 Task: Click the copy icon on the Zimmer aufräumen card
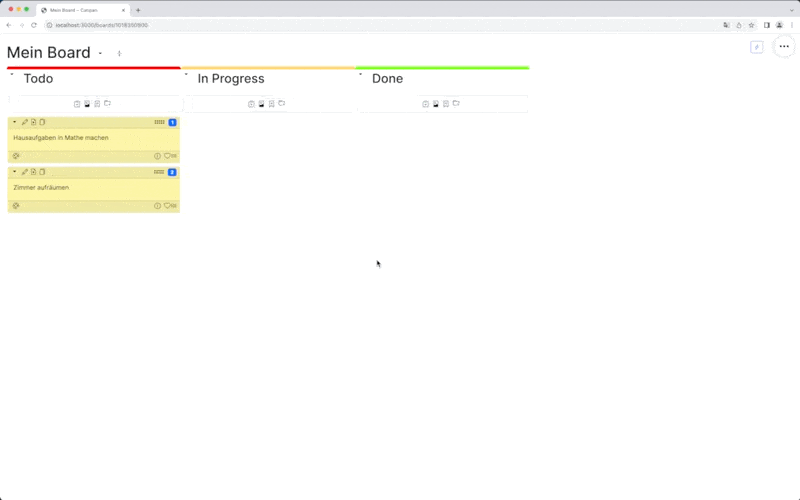42,172
